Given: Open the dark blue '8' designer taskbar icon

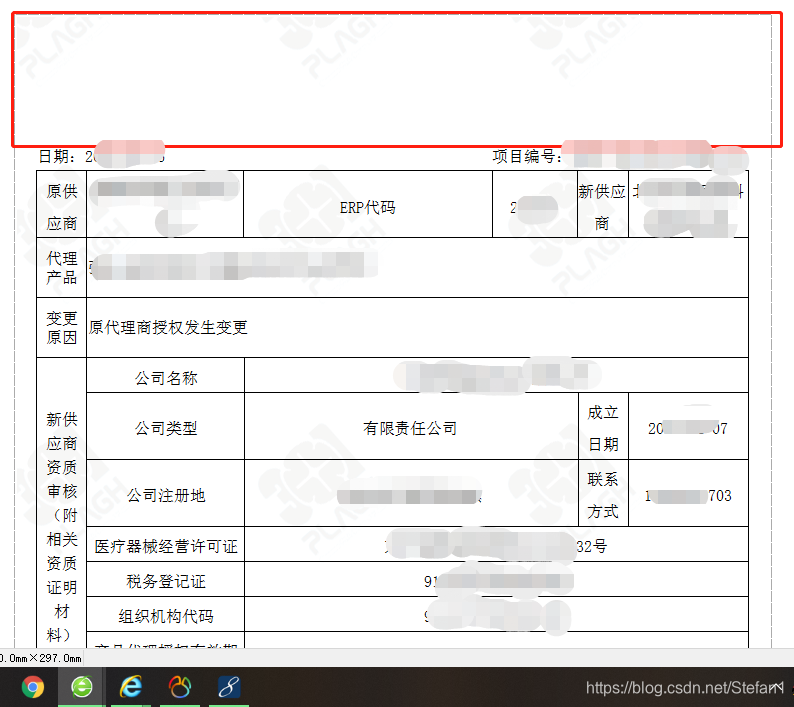Looking at the screenshot, I should click(x=229, y=687).
